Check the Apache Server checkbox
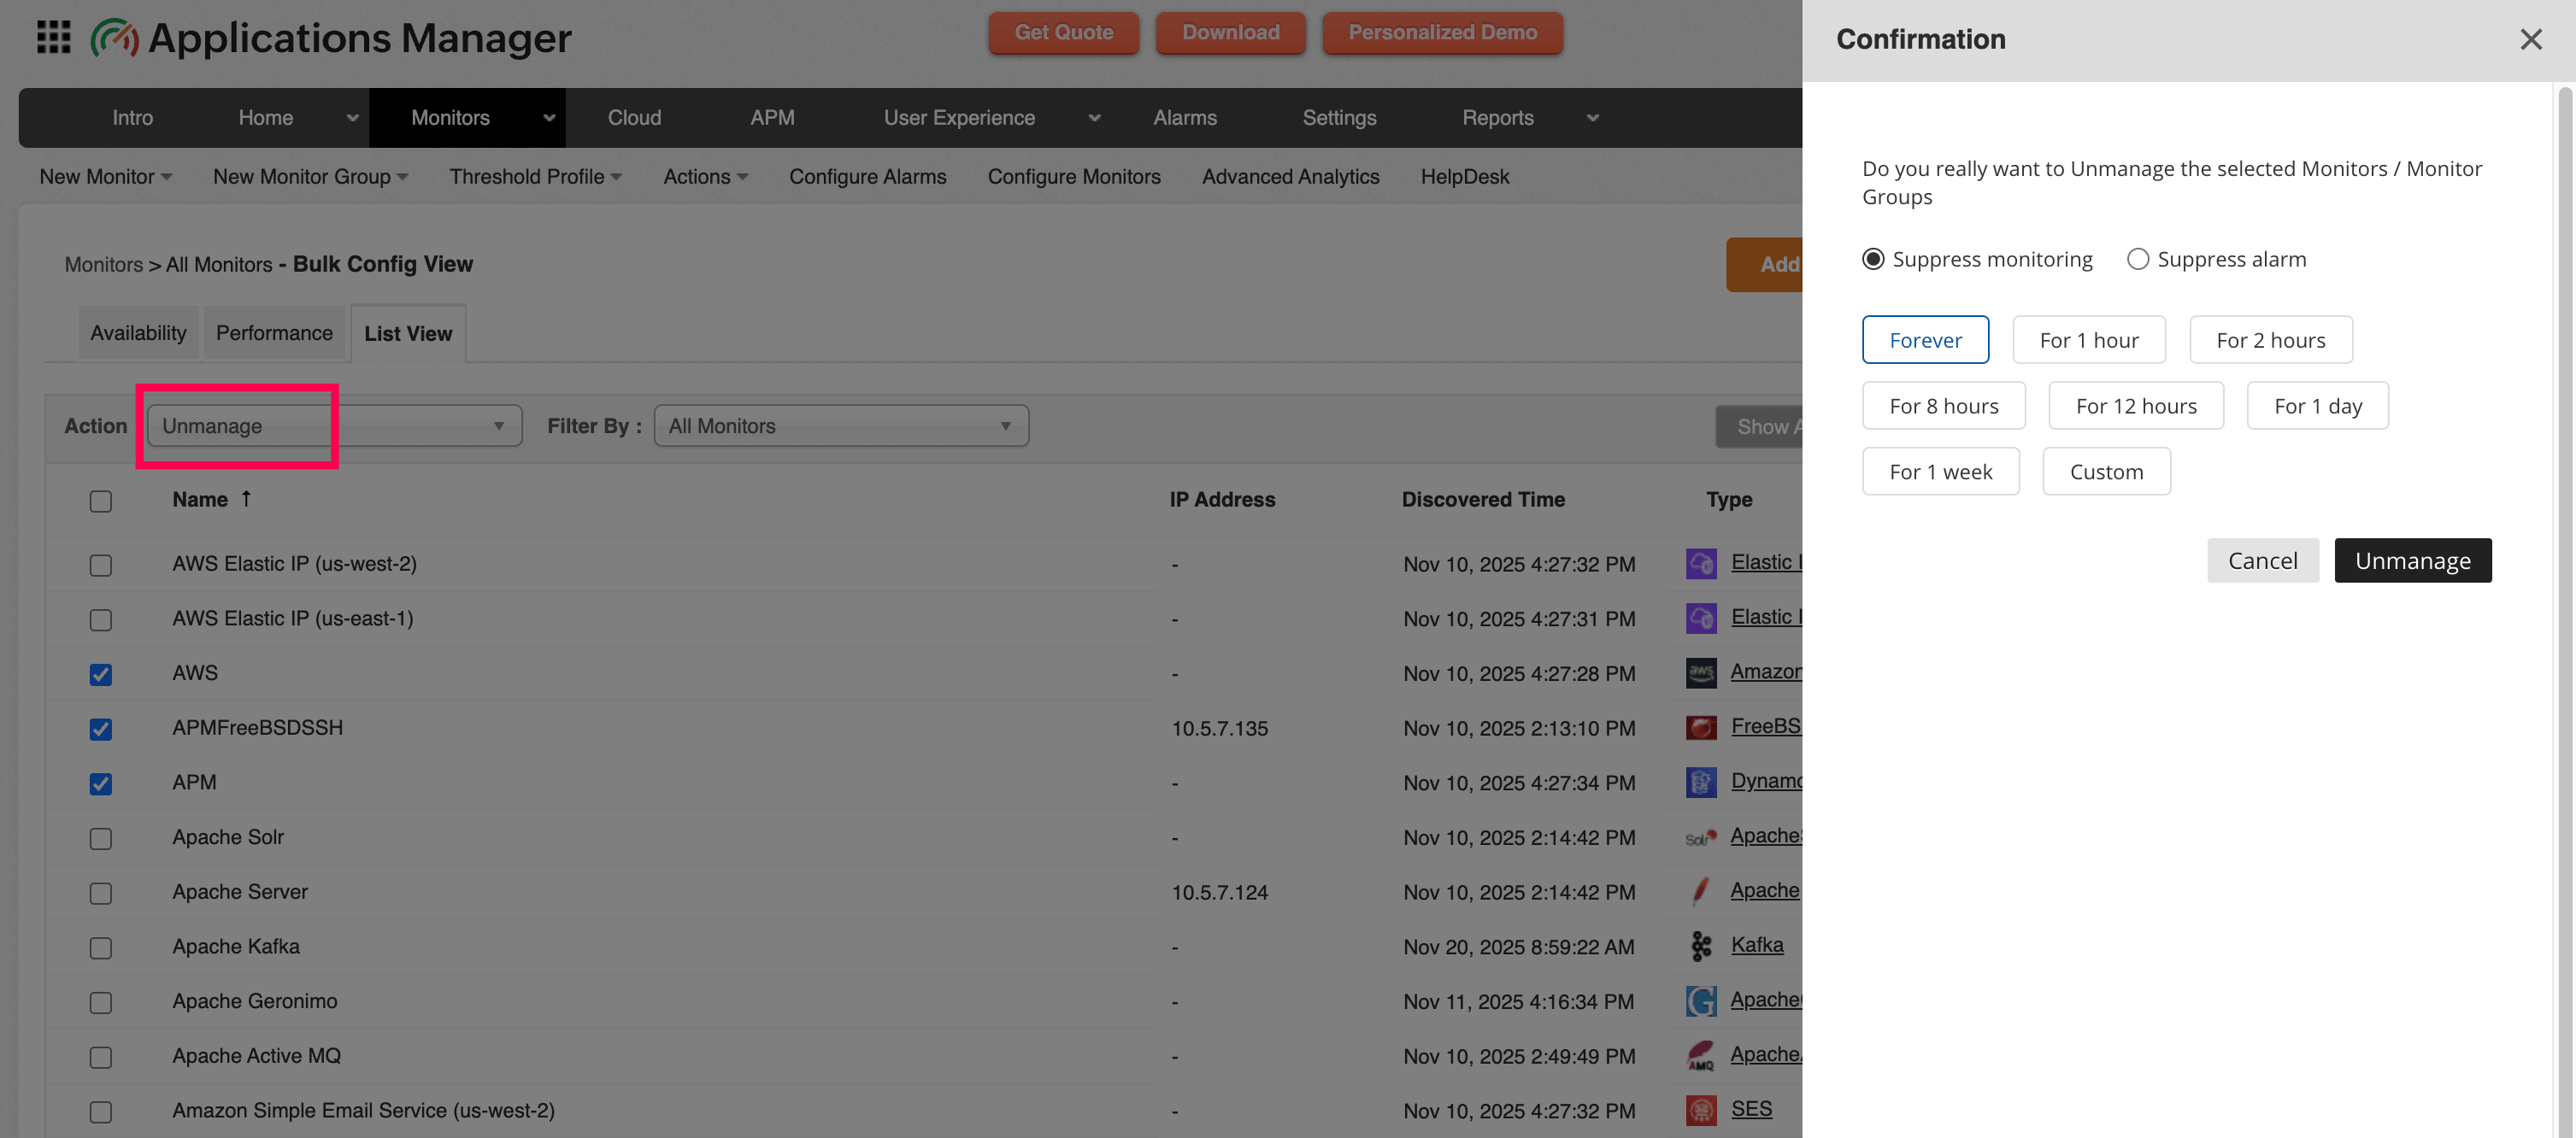The image size is (2576, 1138). pos(101,893)
